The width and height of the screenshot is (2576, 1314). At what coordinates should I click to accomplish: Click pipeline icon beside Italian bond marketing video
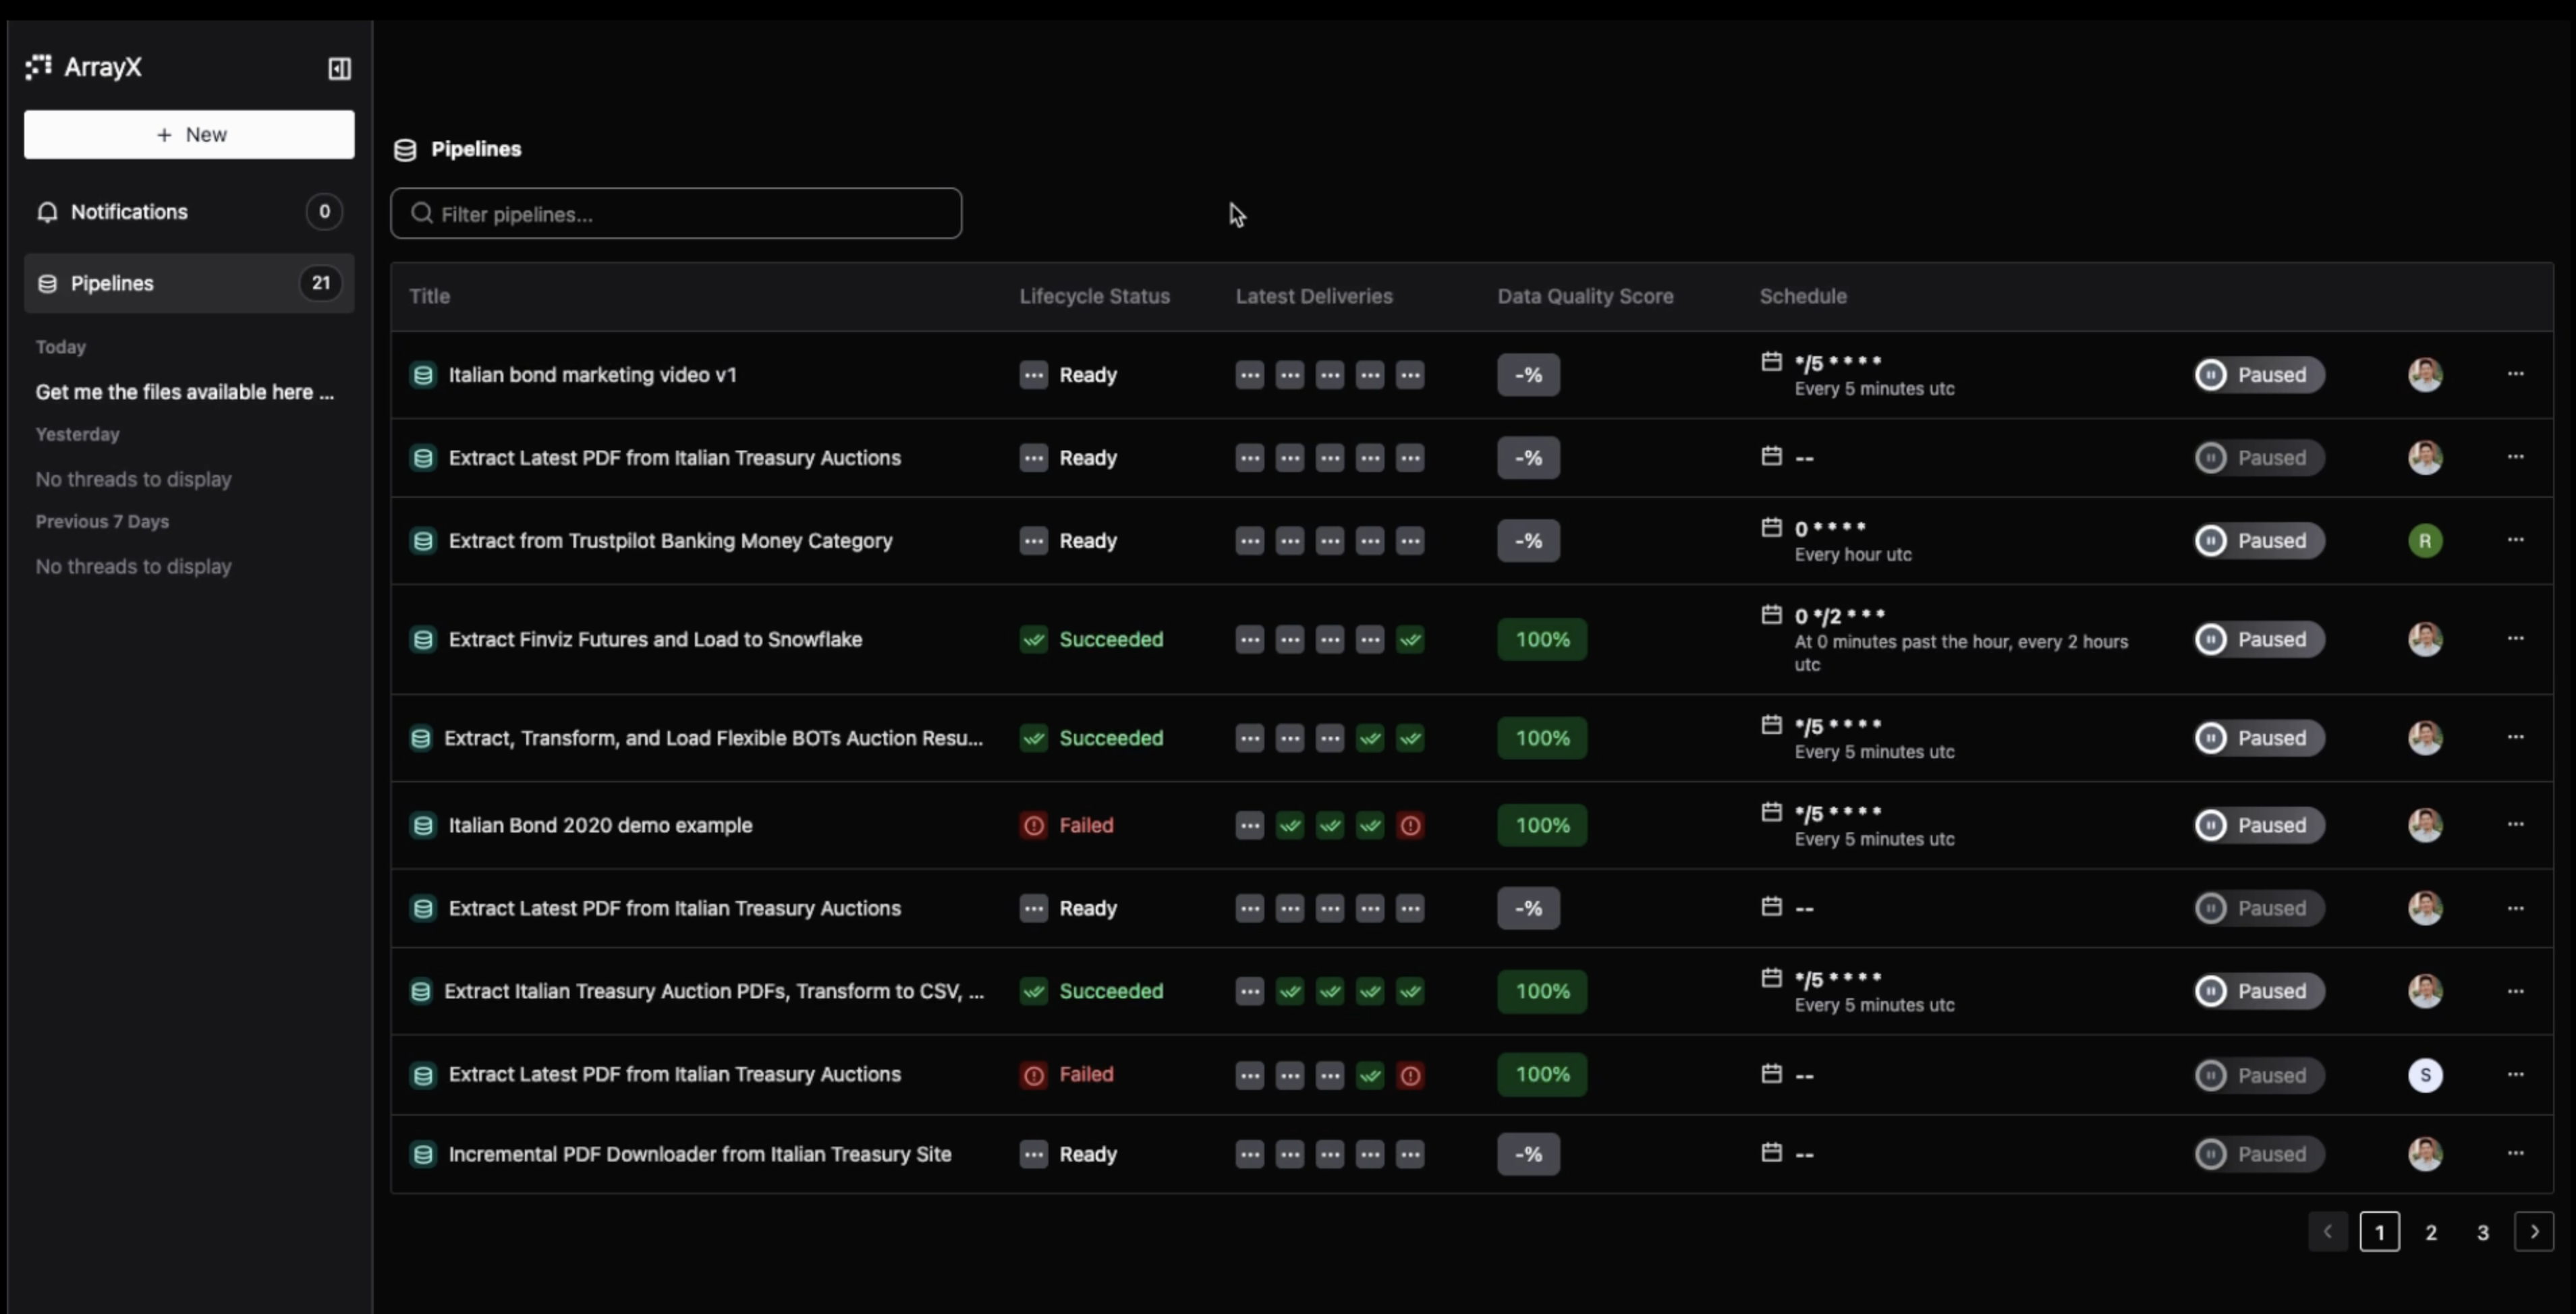click(x=423, y=375)
